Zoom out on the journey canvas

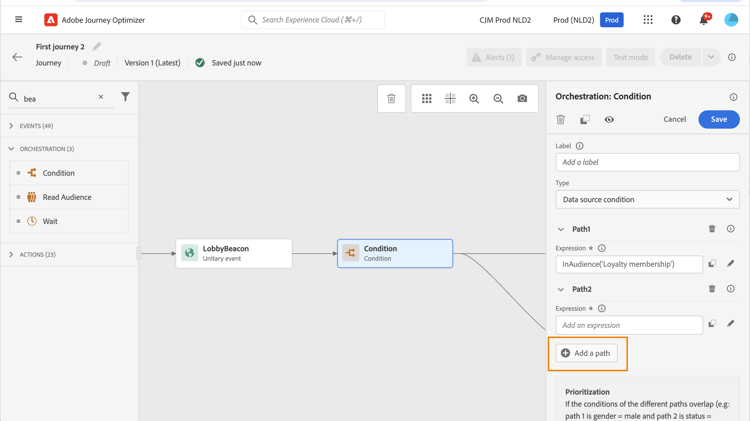pos(498,98)
